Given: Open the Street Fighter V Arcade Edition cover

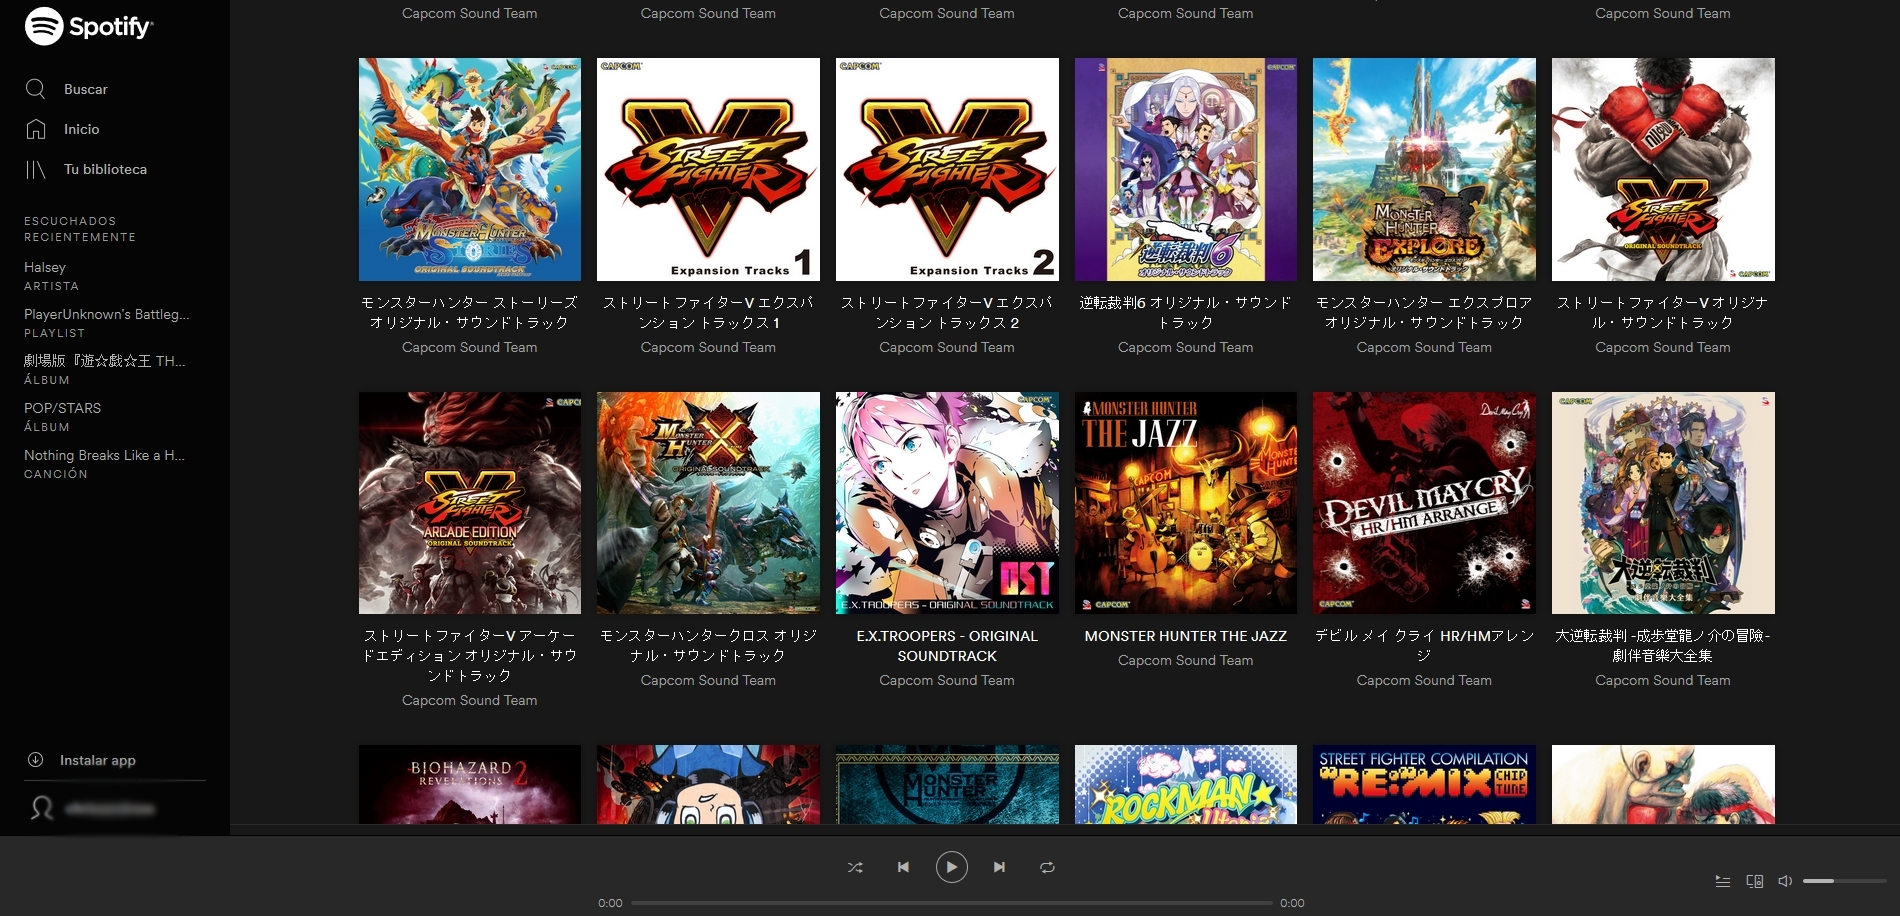Looking at the screenshot, I should tap(470, 503).
